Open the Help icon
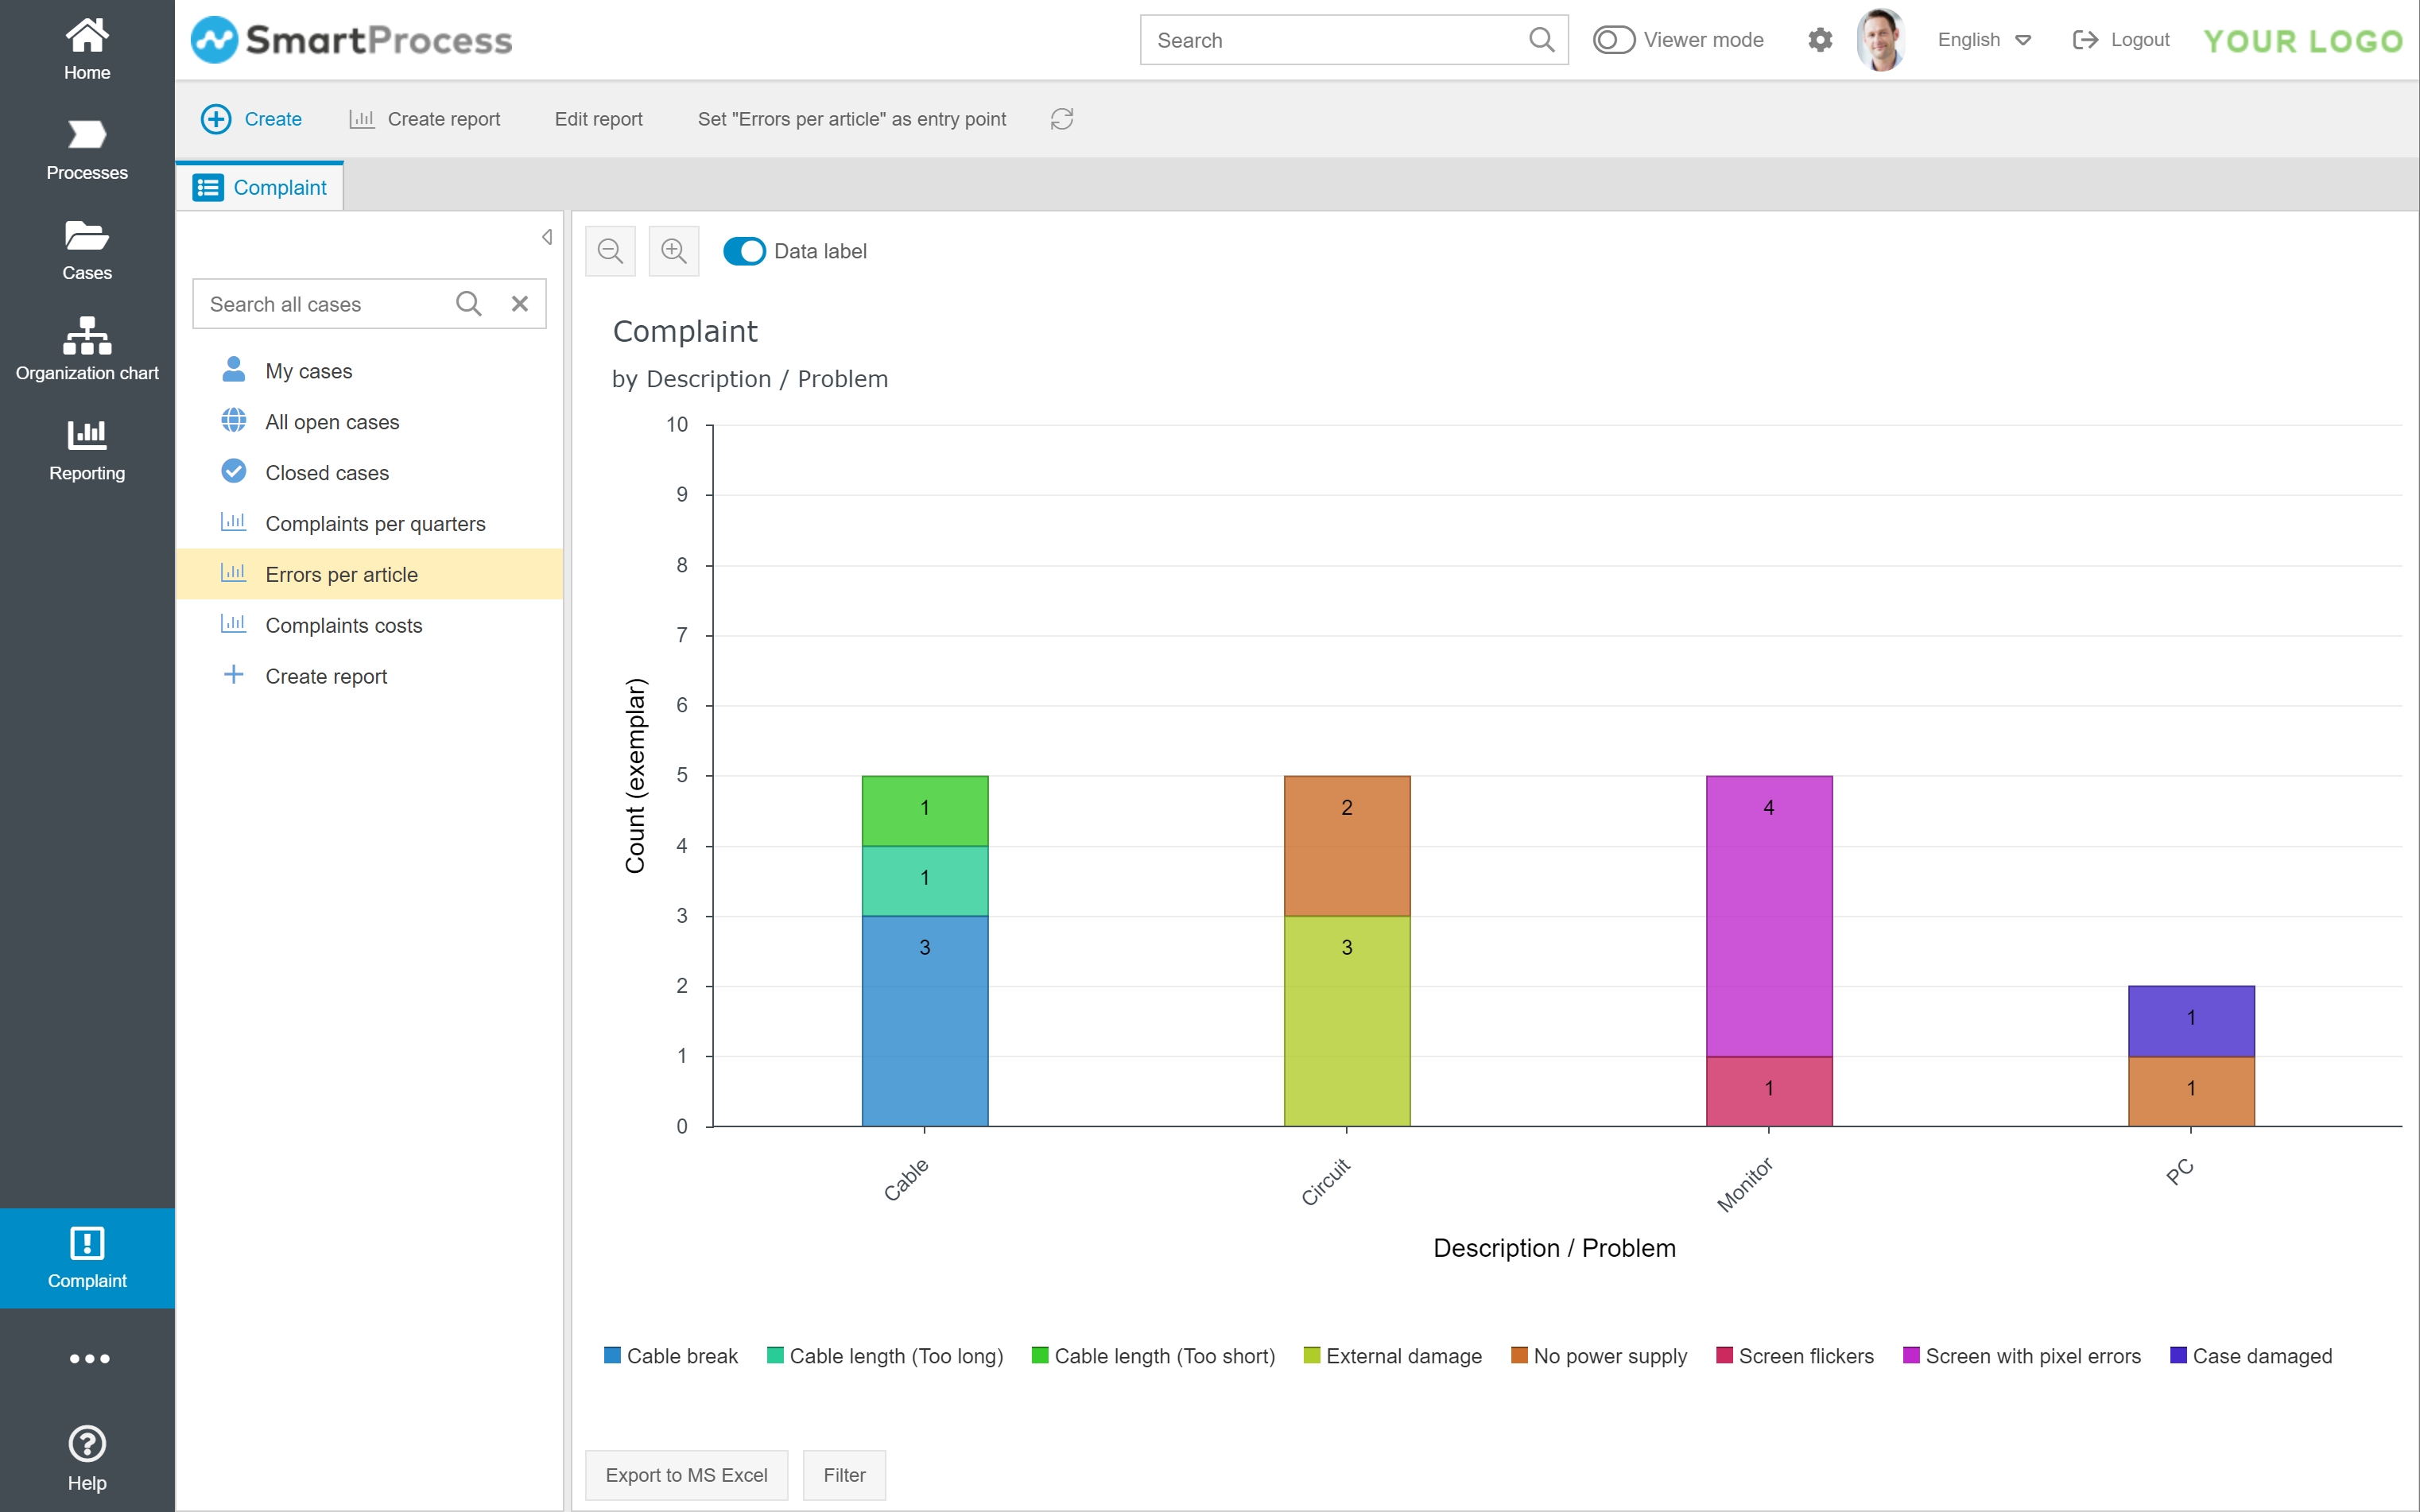The height and width of the screenshot is (1512, 2420). tap(87, 1457)
